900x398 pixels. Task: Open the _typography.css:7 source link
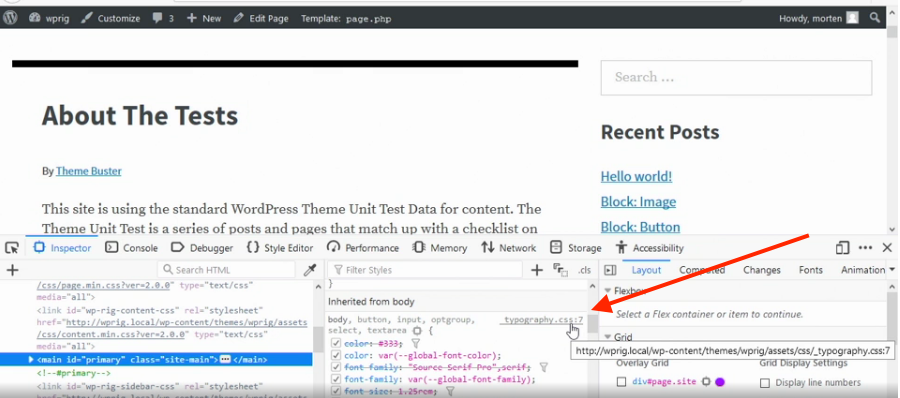[x=543, y=319]
